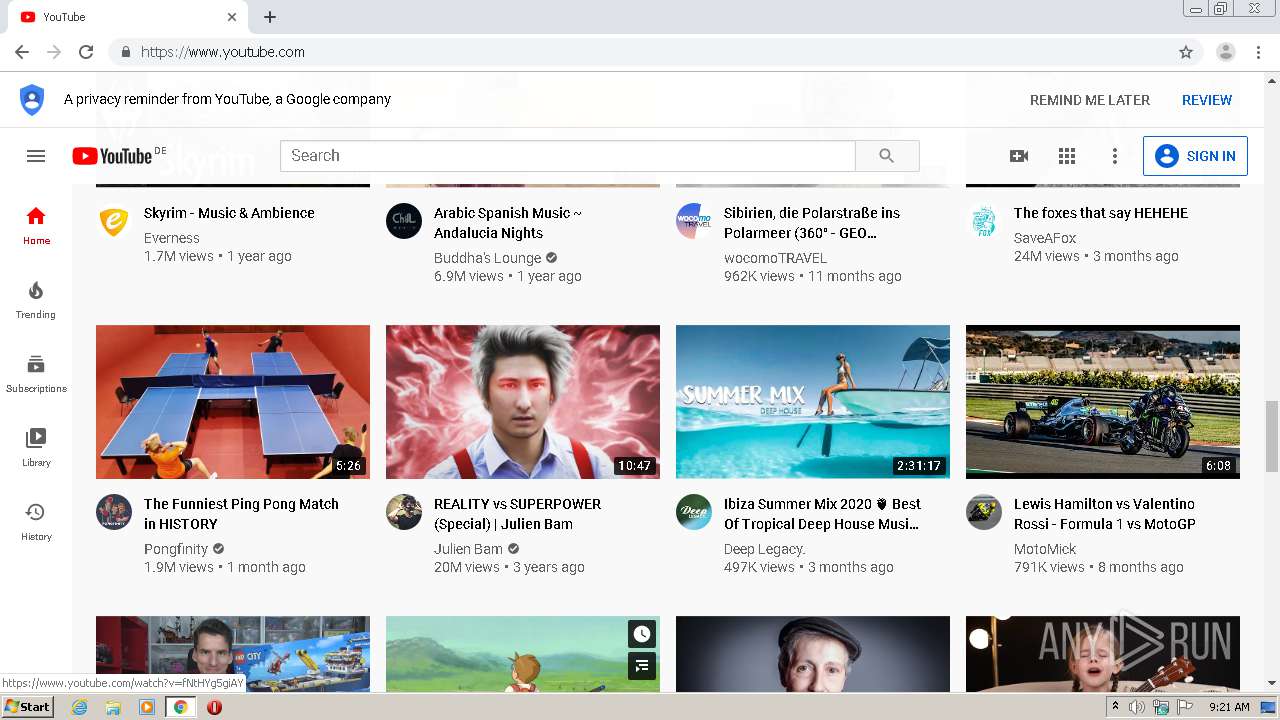This screenshot has height=720, width=1280.
Task: Click REVIEW on the privacy reminder
Action: 1207,100
